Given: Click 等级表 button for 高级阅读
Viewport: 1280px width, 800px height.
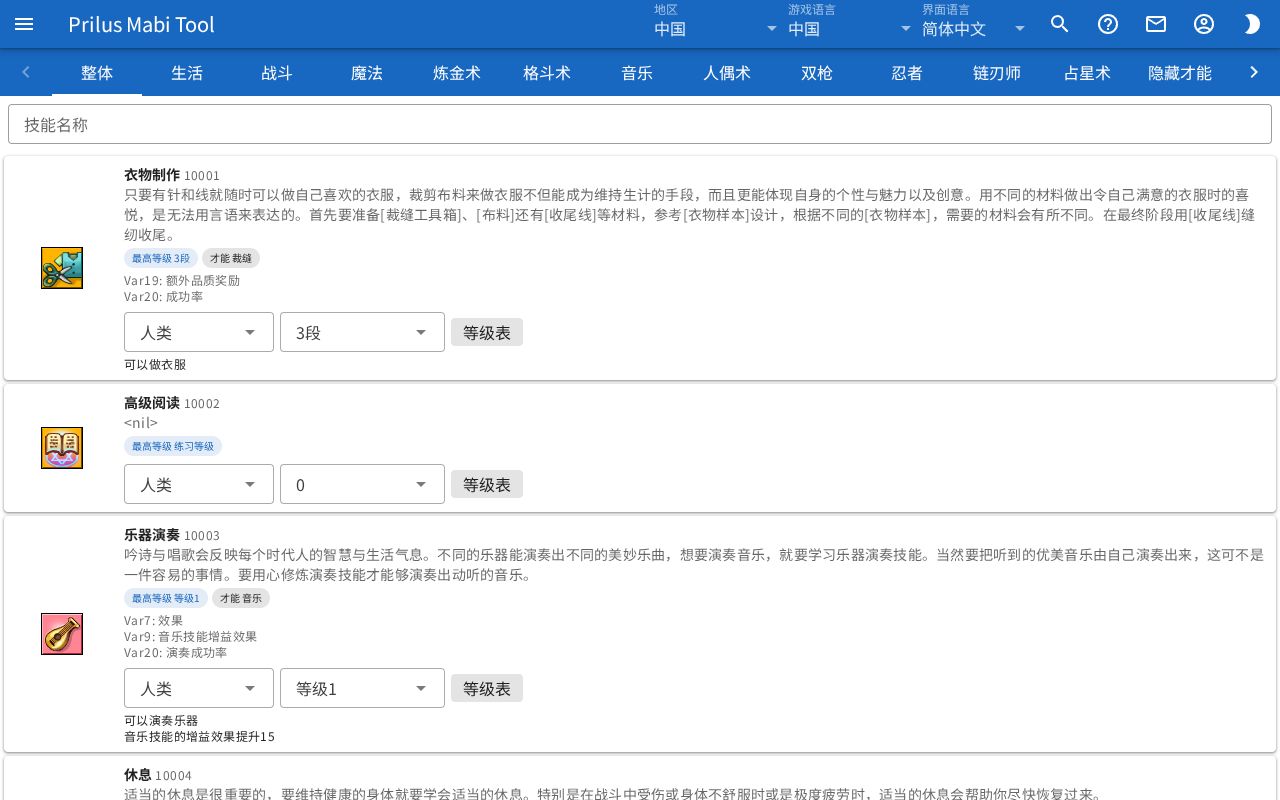Looking at the screenshot, I should coord(487,484).
